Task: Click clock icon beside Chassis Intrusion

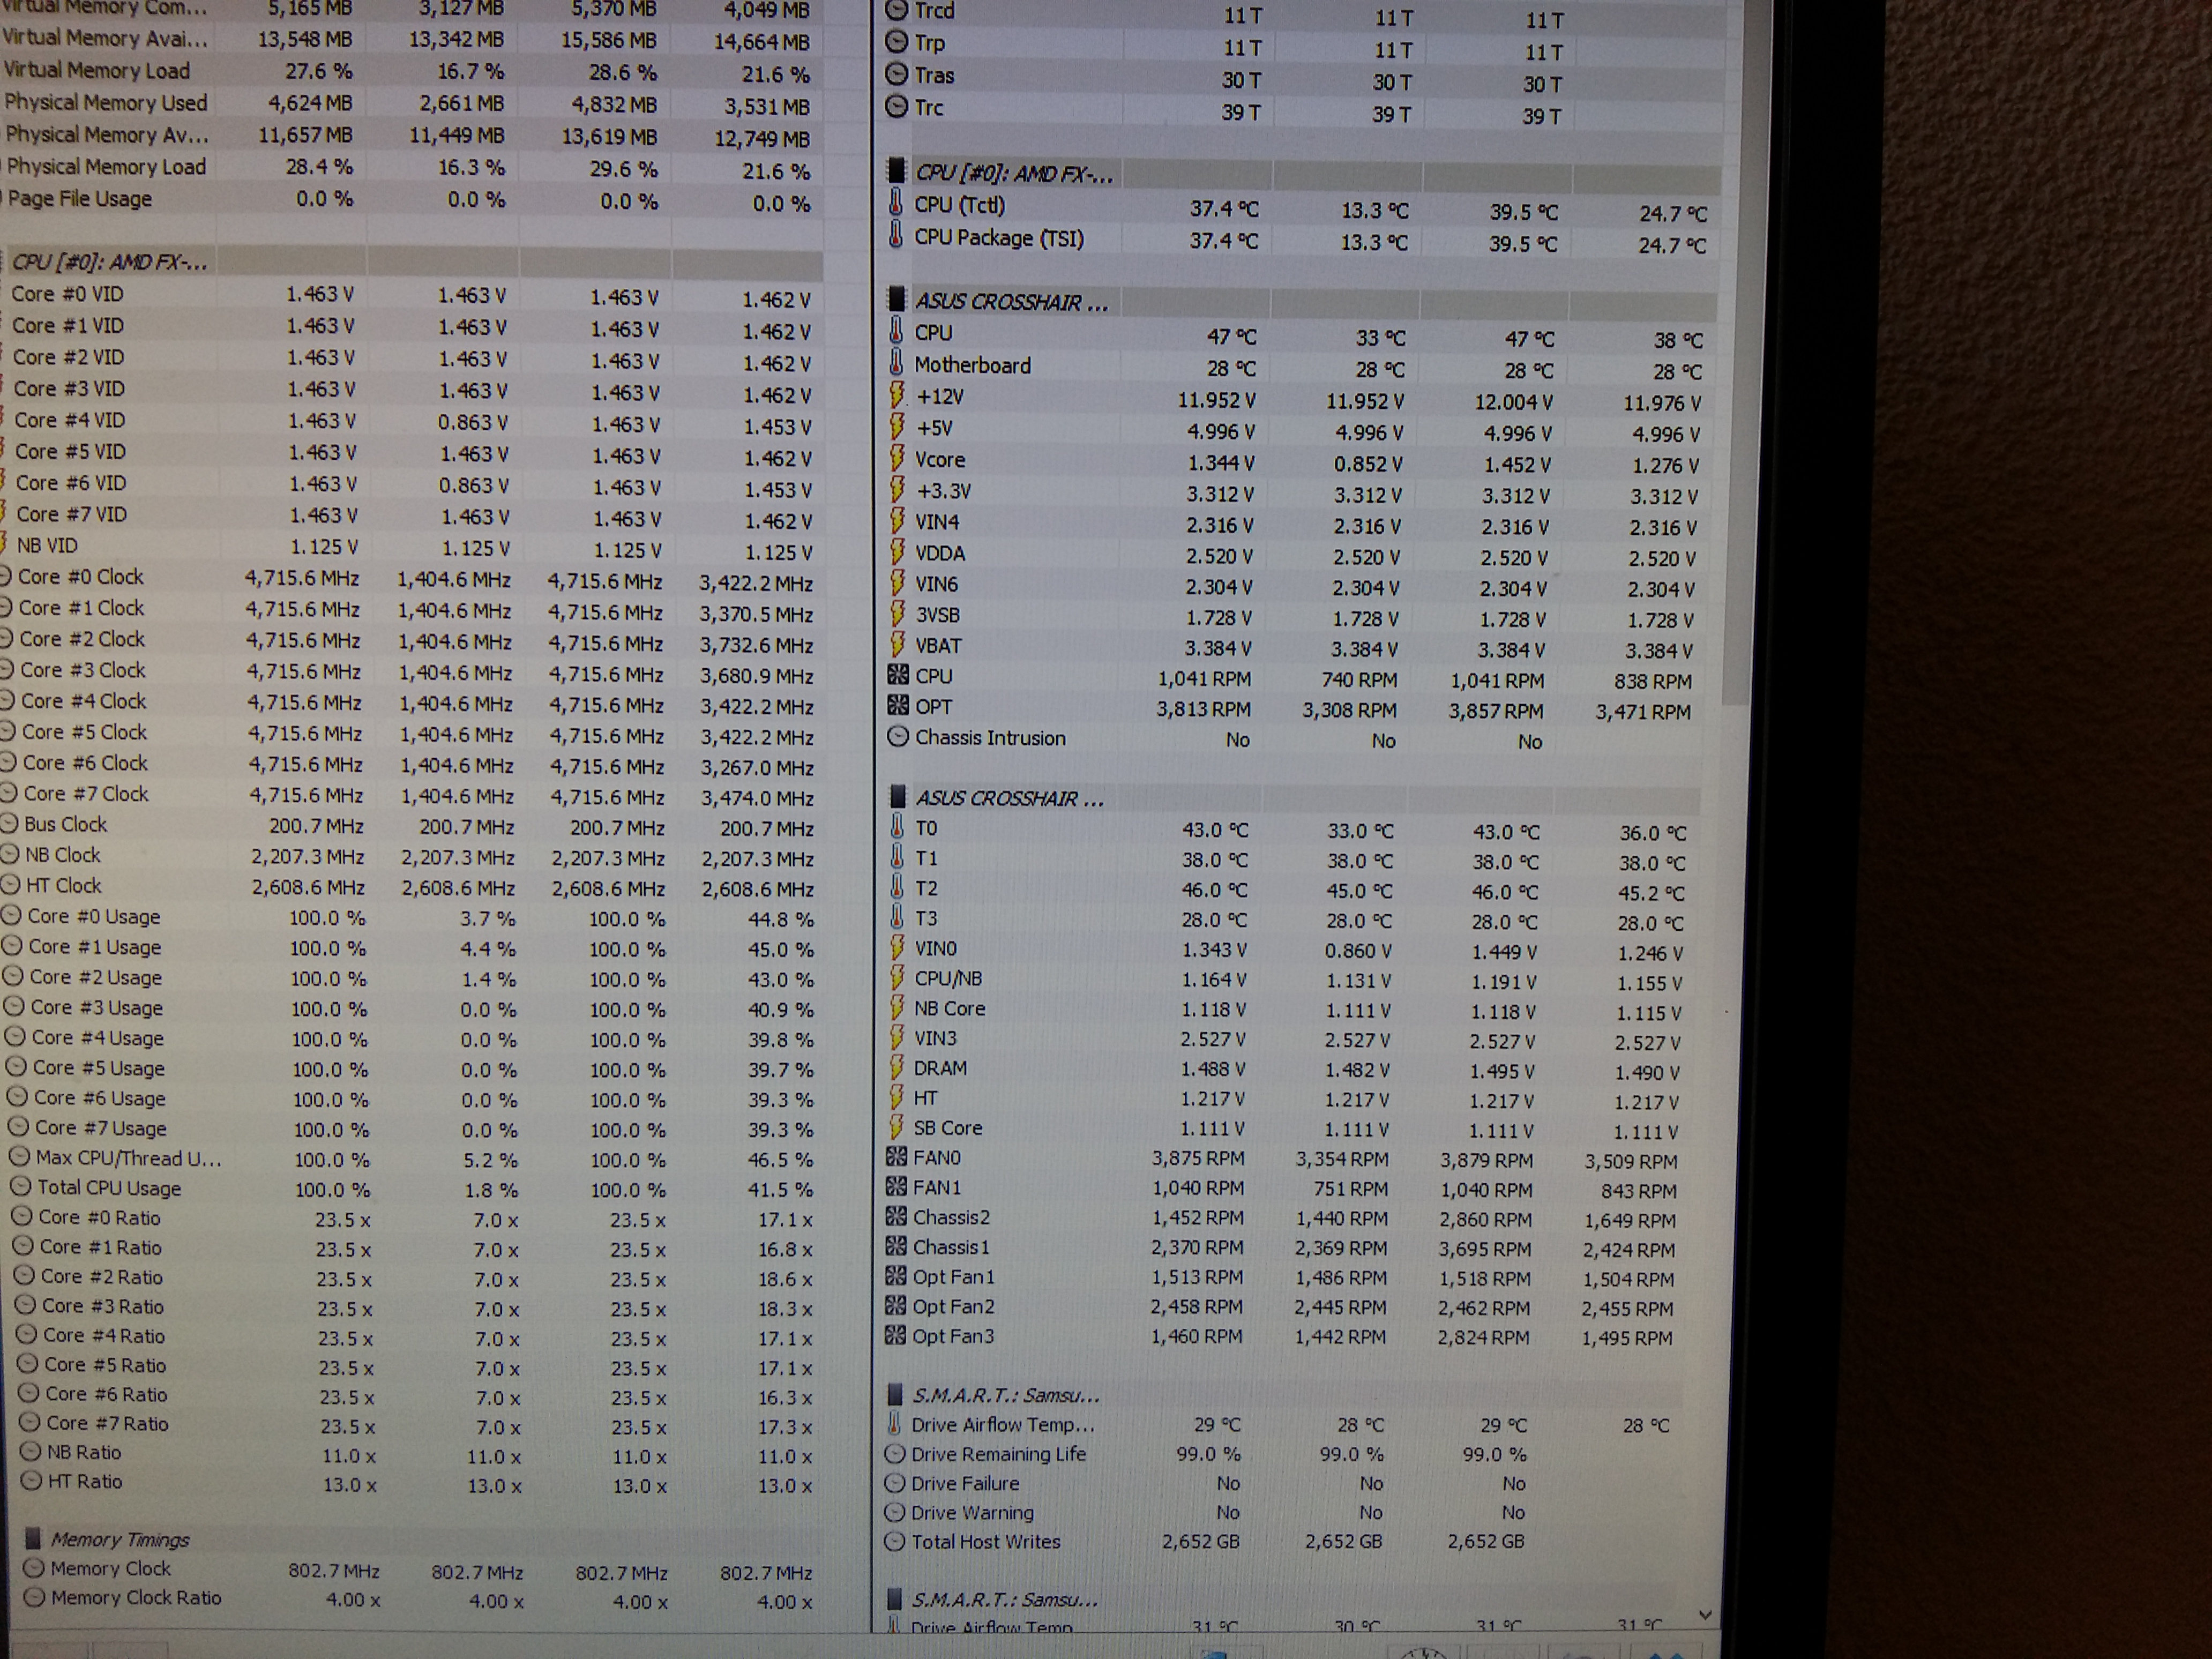Action: [x=898, y=737]
